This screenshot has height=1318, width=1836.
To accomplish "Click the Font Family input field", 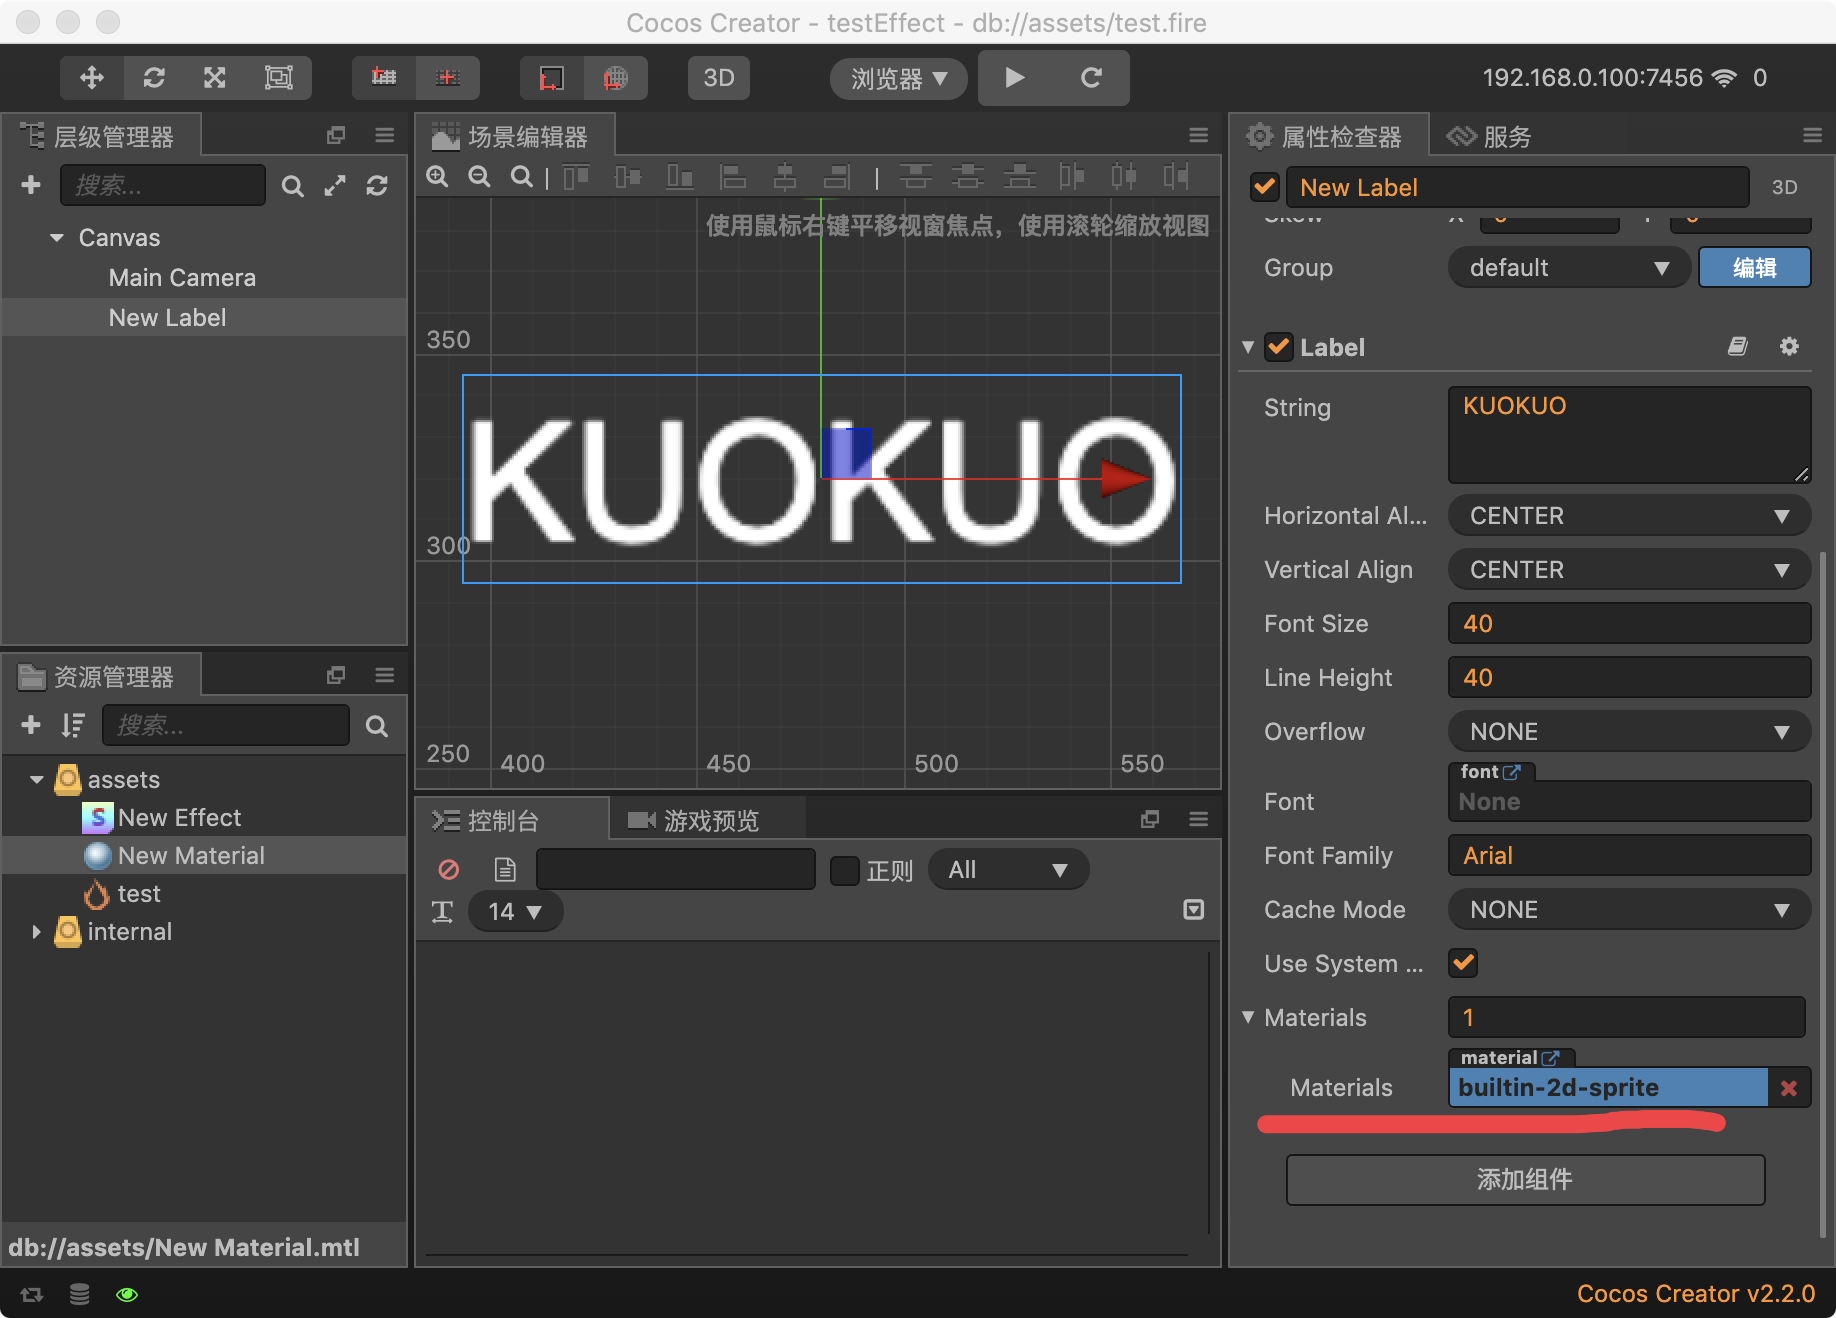I will coord(1629,856).
